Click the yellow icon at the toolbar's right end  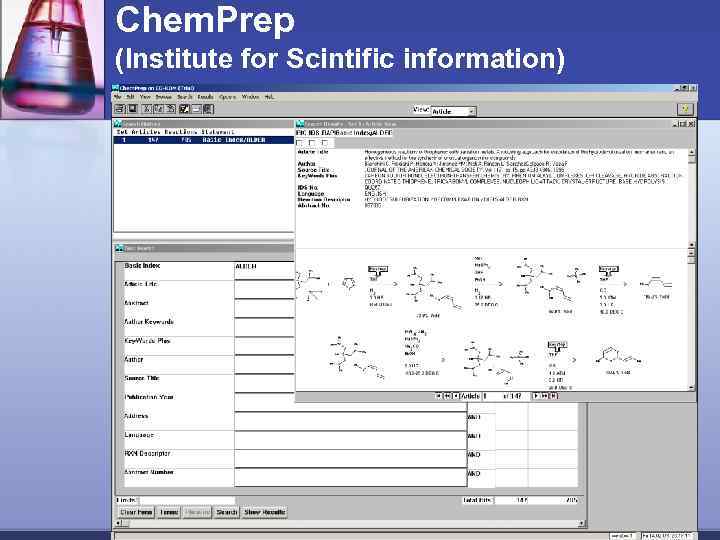(x=685, y=109)
